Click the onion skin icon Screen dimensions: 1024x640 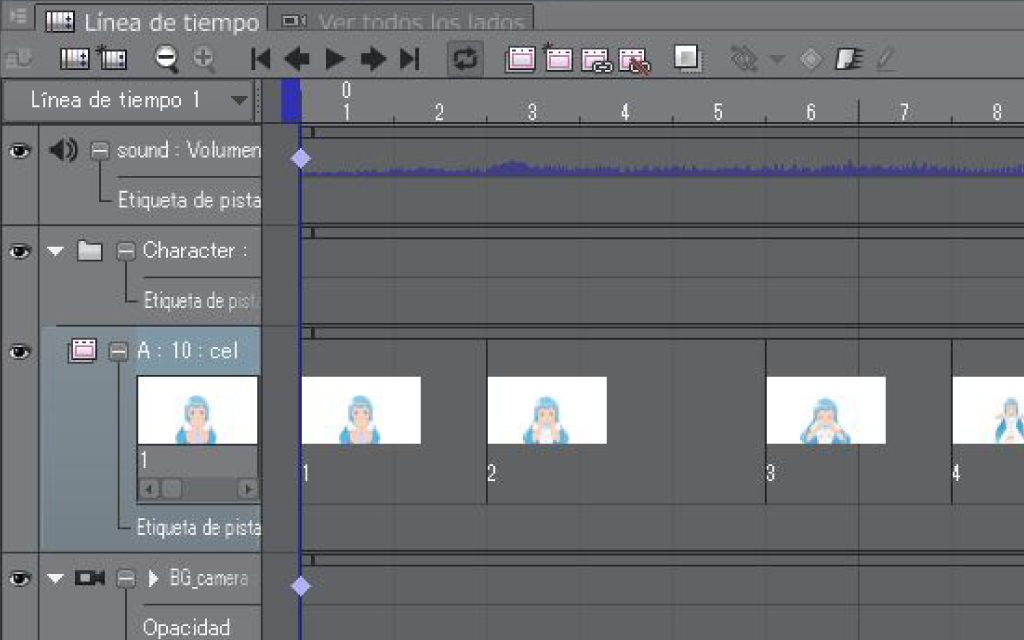click(686, 59)
